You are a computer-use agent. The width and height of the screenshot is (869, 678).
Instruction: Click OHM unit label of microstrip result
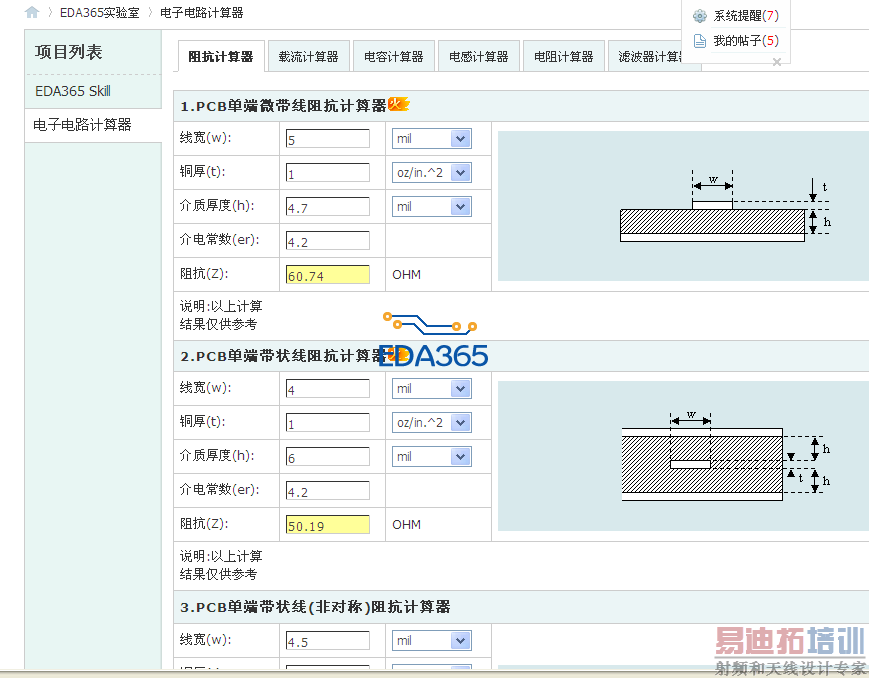[x=406, y=275]
